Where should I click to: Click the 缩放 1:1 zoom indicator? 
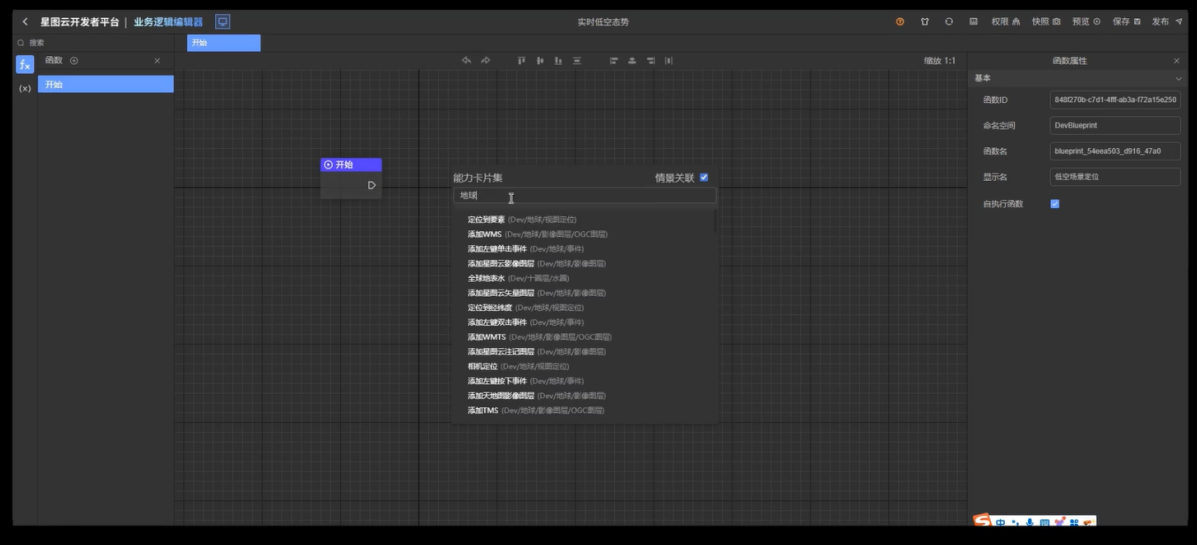[x=940, y=60]
